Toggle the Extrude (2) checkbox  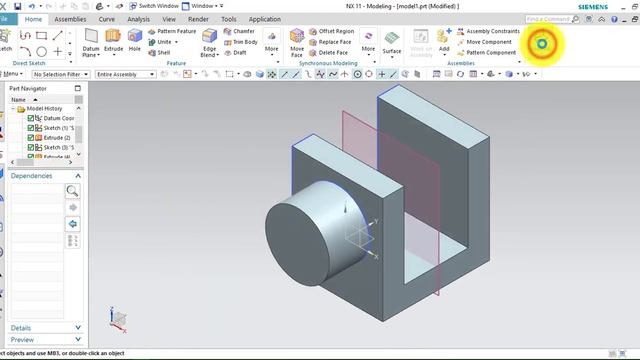pos(30,138)
